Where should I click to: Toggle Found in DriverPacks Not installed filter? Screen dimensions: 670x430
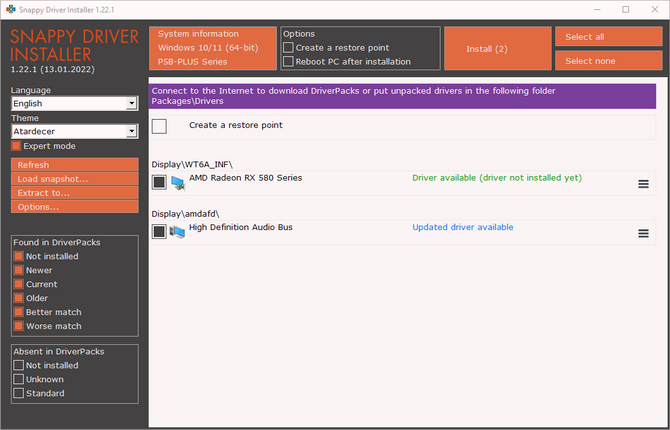click(18, 256)
